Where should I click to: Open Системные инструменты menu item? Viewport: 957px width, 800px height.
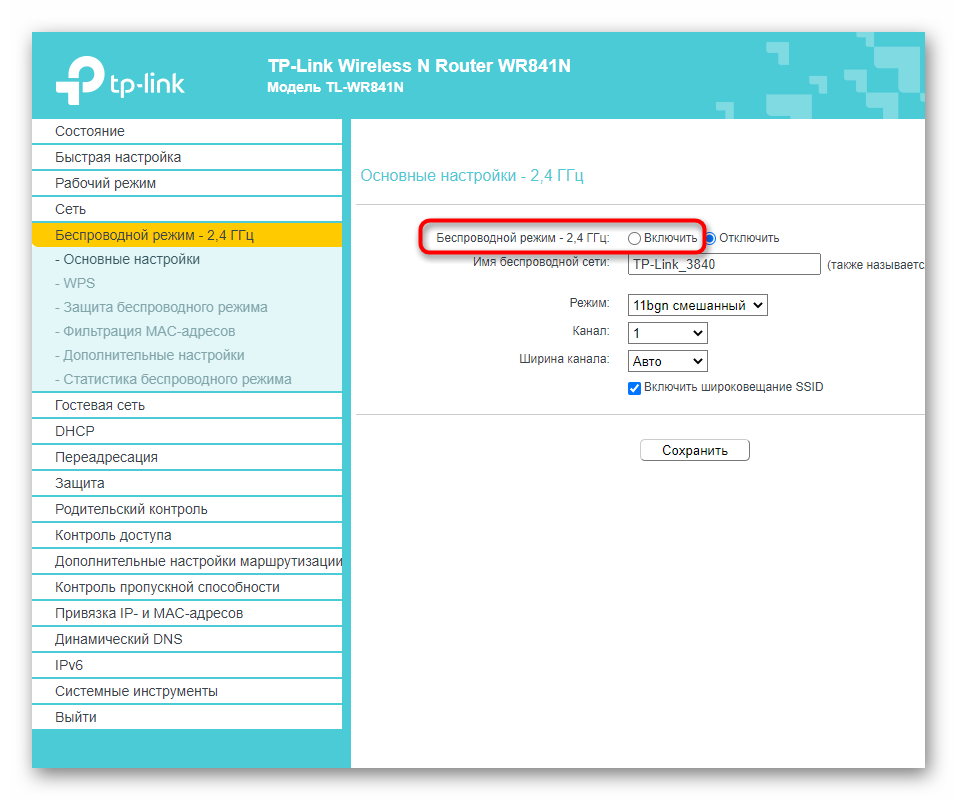[187, 691]
